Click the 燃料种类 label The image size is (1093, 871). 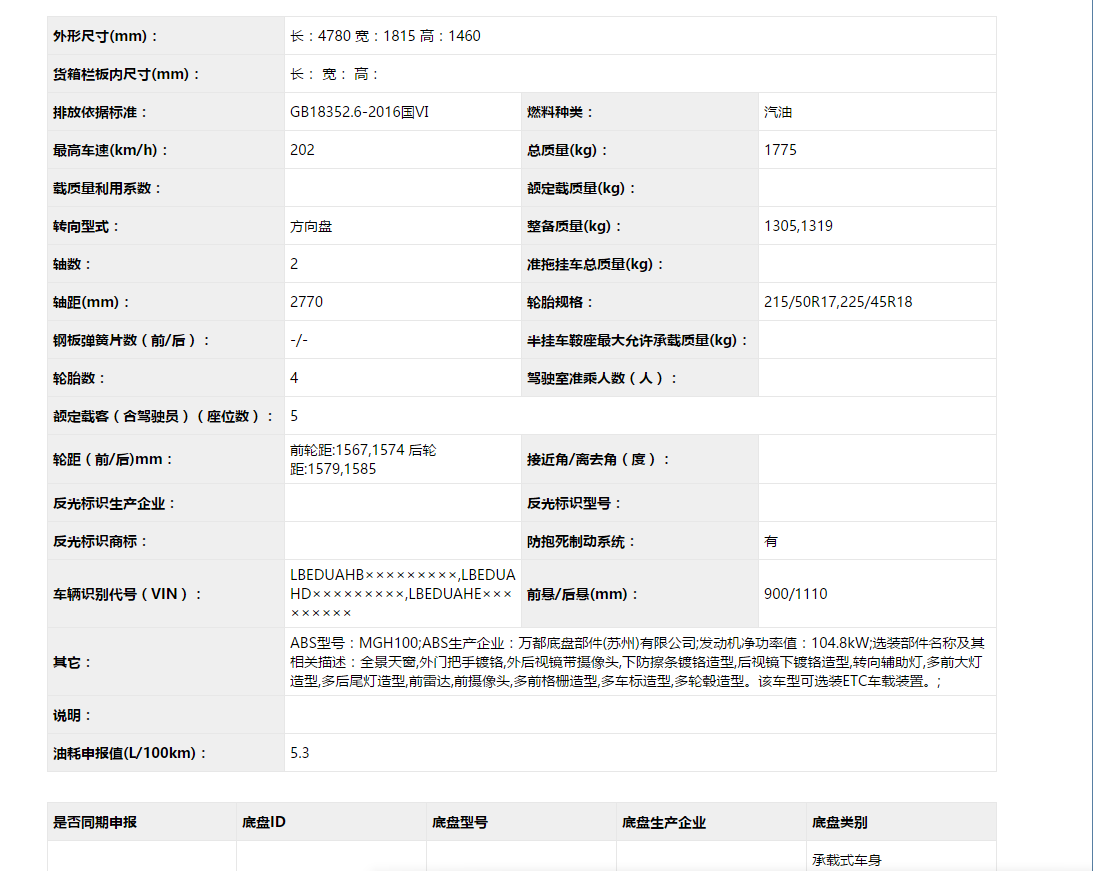point(560,112)
